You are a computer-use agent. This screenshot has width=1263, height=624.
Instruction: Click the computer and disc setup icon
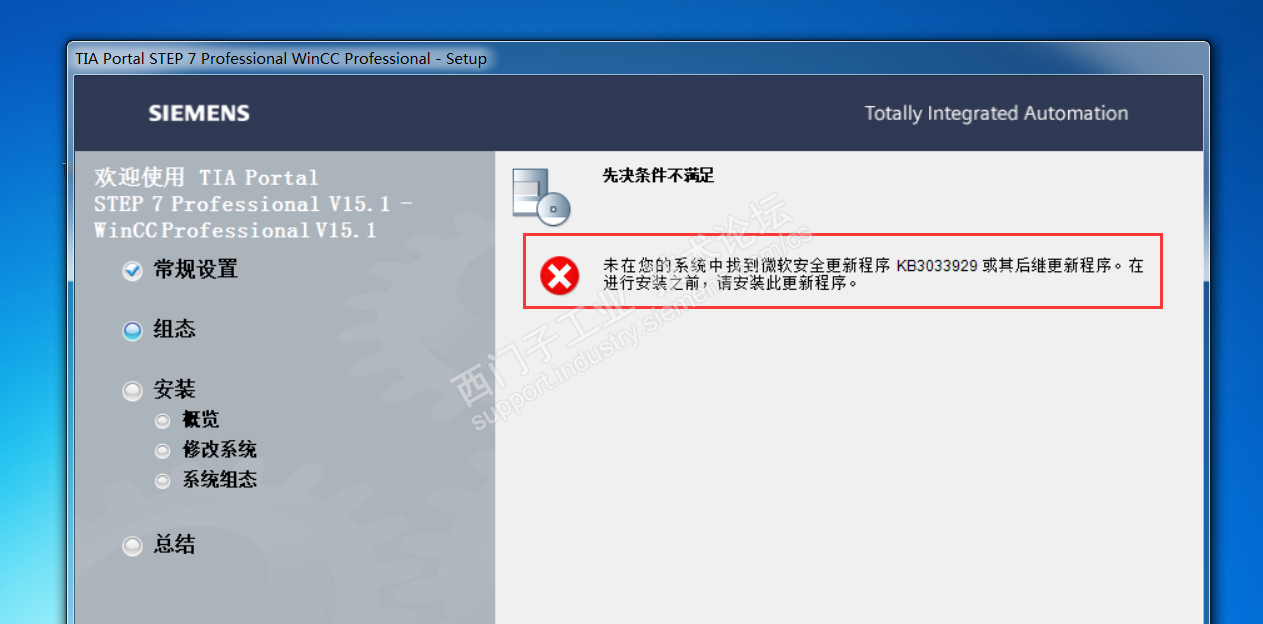(x=540, y=194)
